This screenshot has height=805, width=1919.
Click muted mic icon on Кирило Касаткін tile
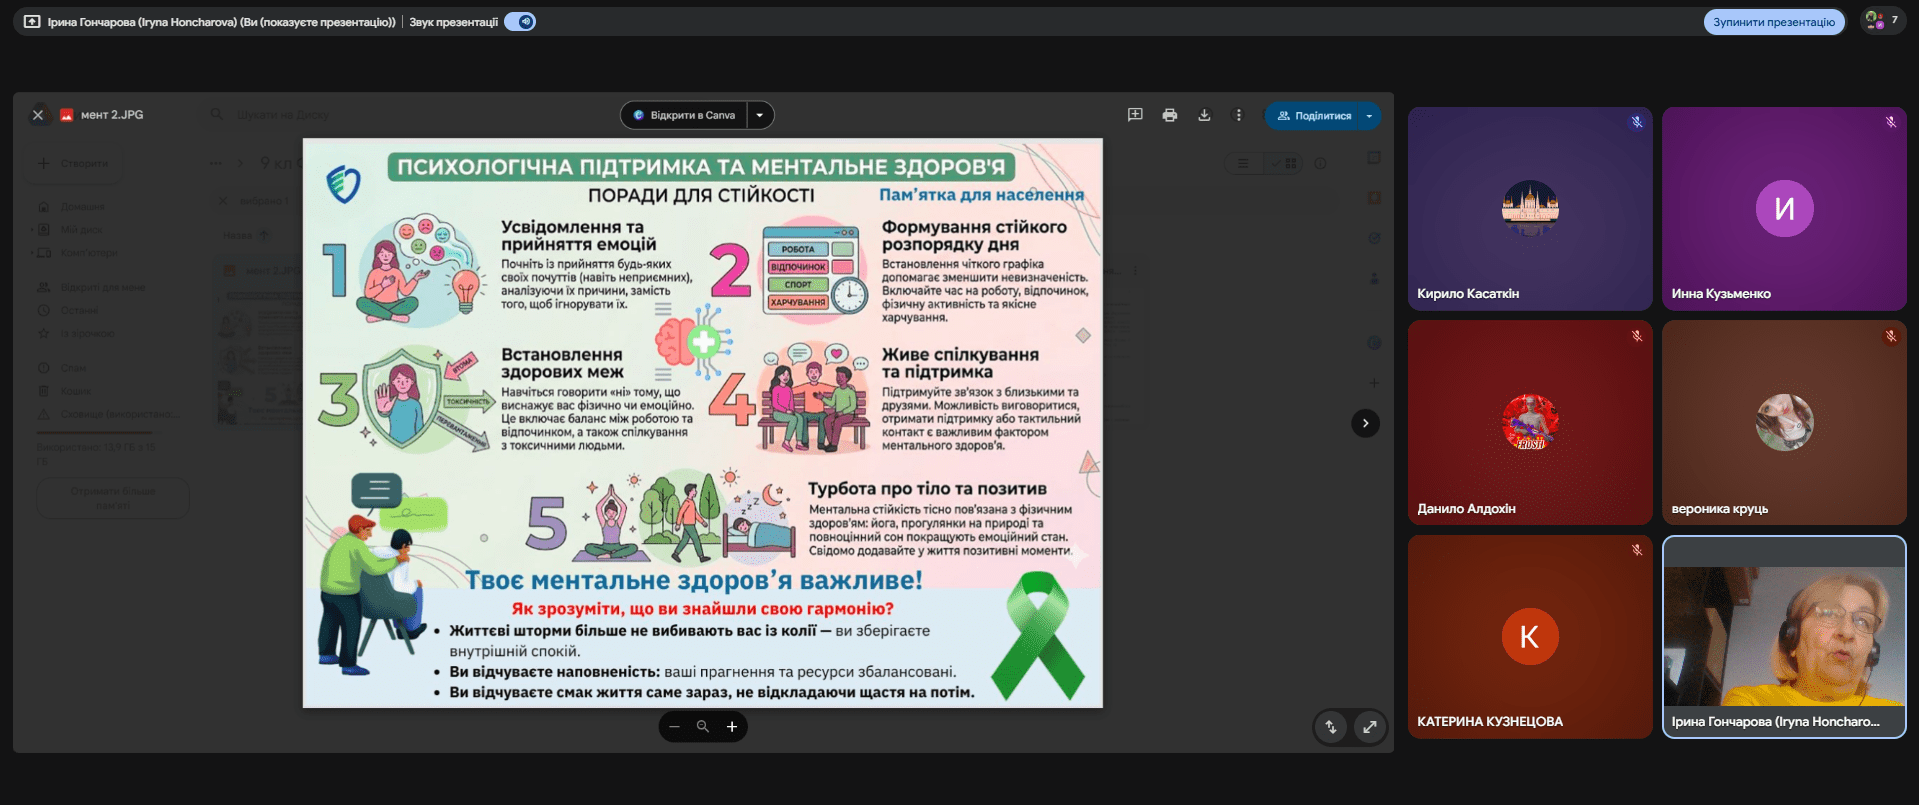click(x=1637, y=122)
